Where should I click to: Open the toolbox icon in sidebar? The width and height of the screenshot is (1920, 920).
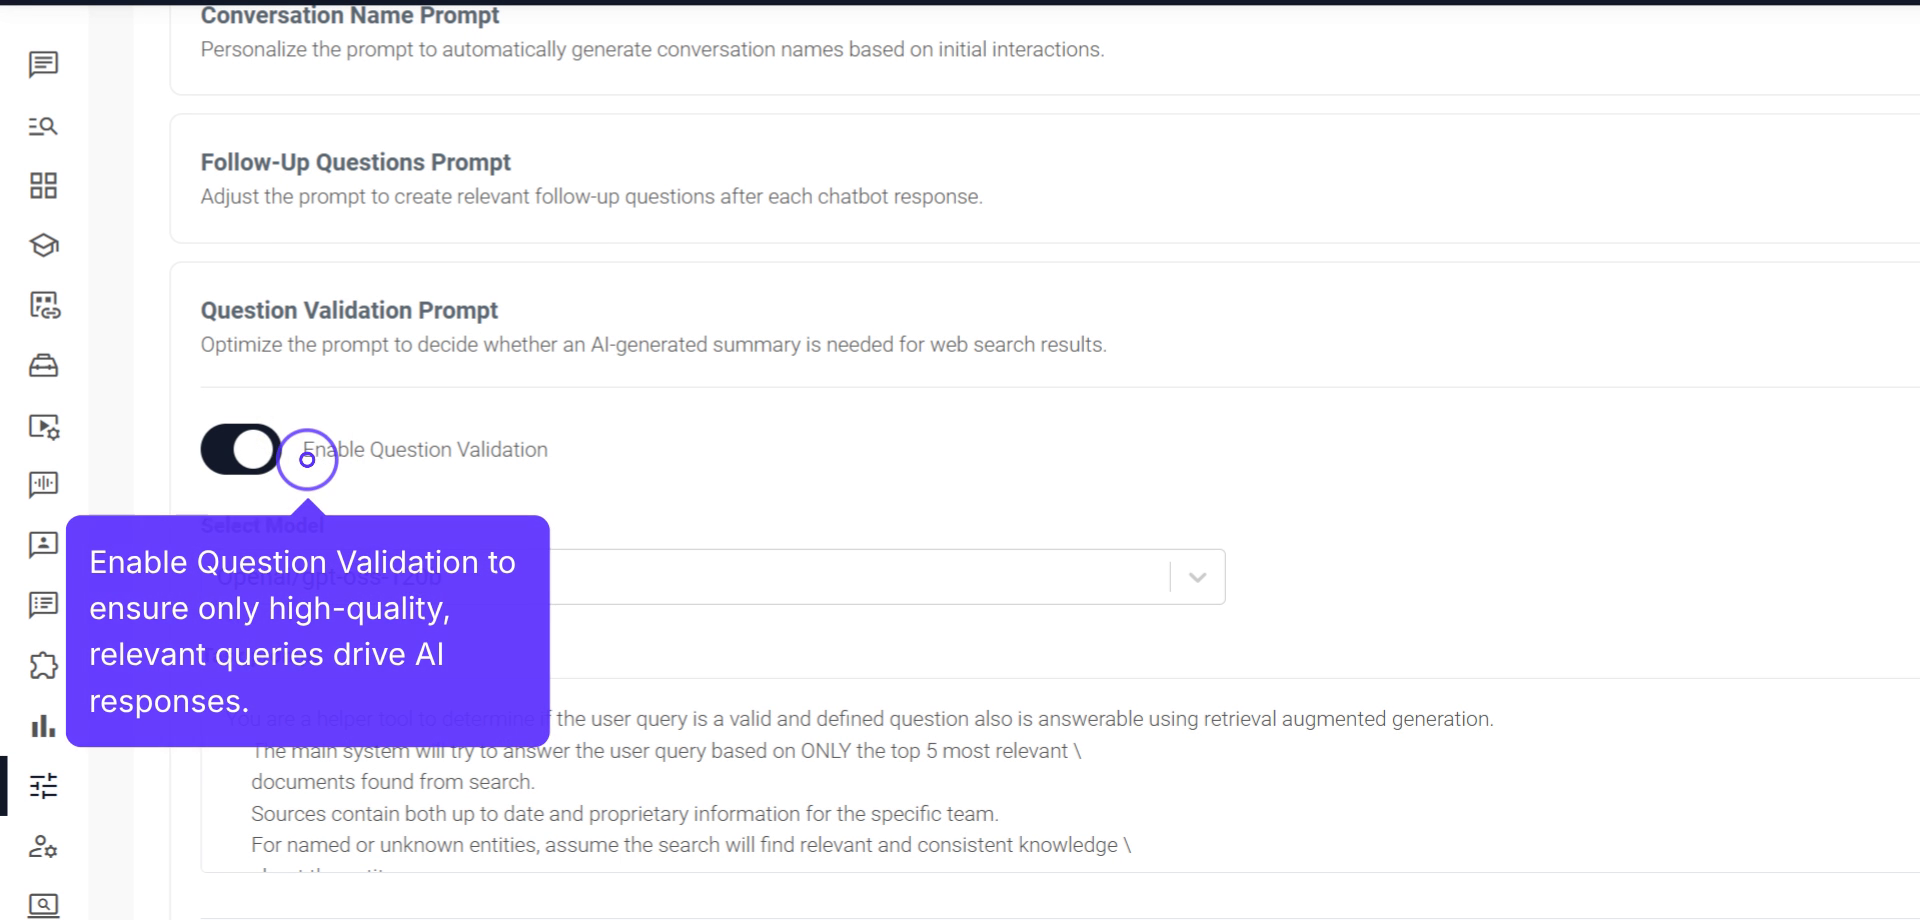(43, 366)
